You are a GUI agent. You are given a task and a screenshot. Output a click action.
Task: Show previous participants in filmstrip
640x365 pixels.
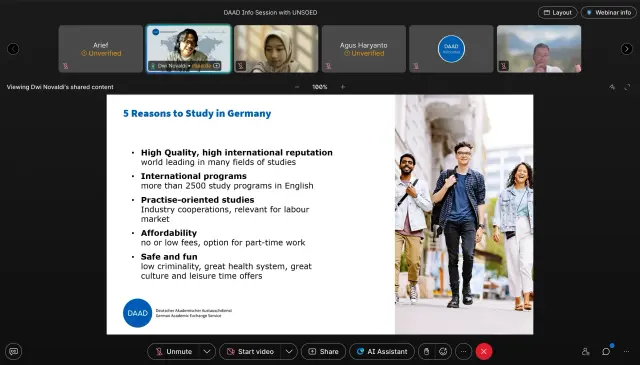pyautogui.click(x=13, y=49)
